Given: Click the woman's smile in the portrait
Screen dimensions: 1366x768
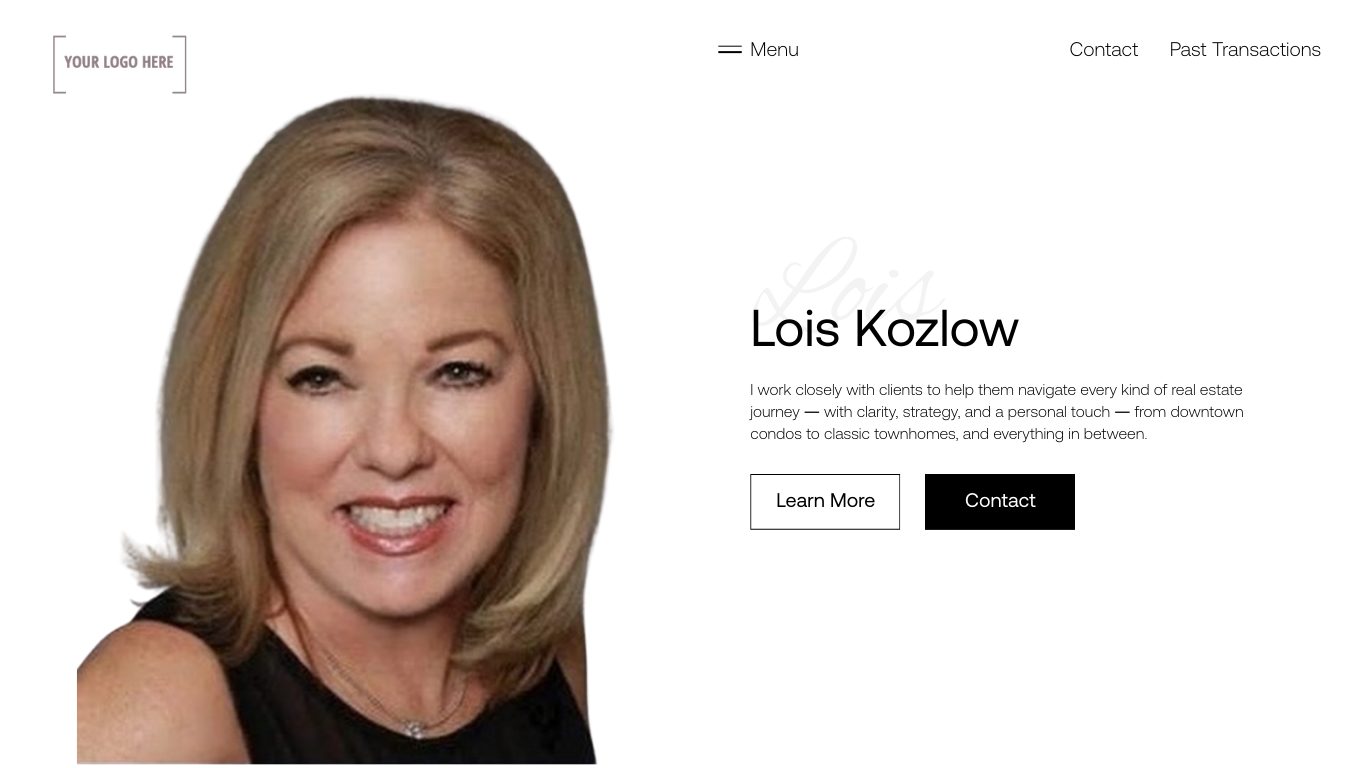Looking at the screenshot, I should (395, 520).
